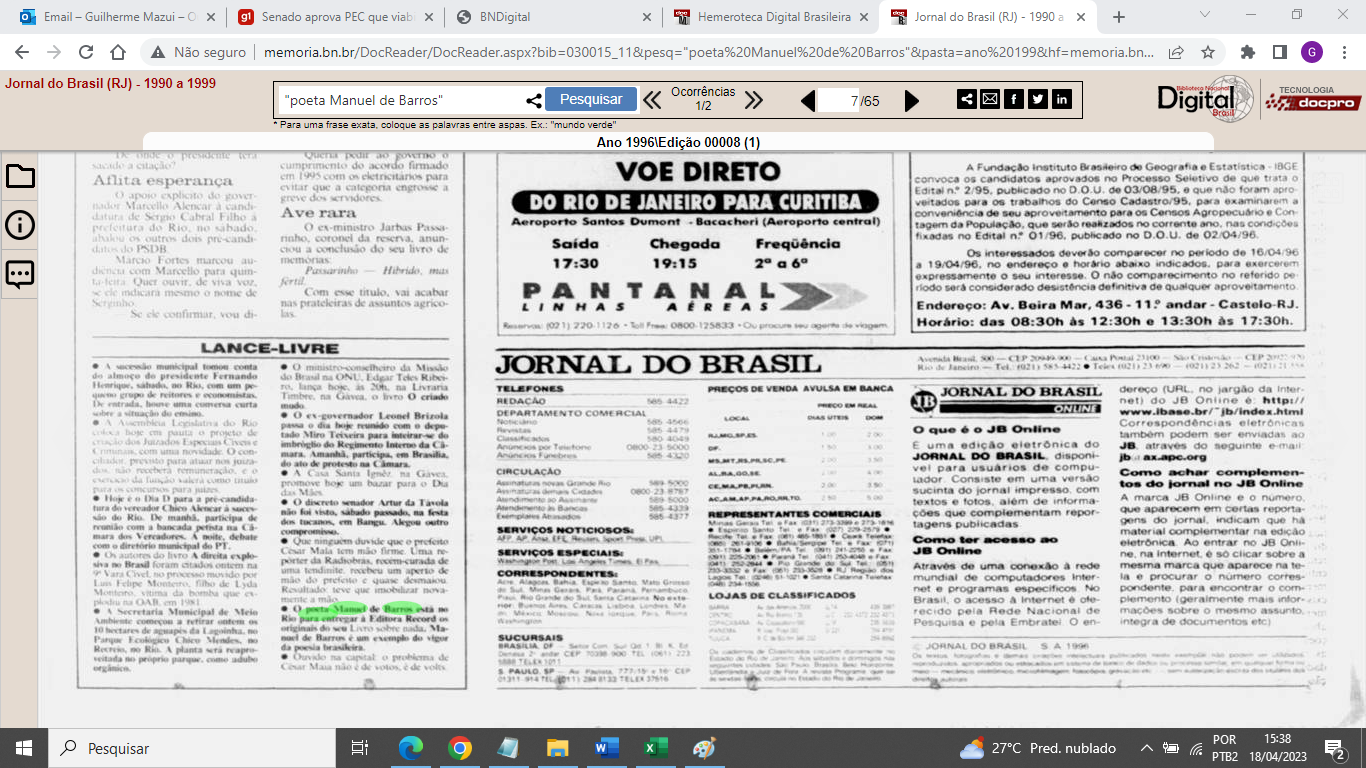Image resolution: width=1366 pixels, height=768 pixels.
Task: Open Paint from taskbar
Action: click(705, 748)
